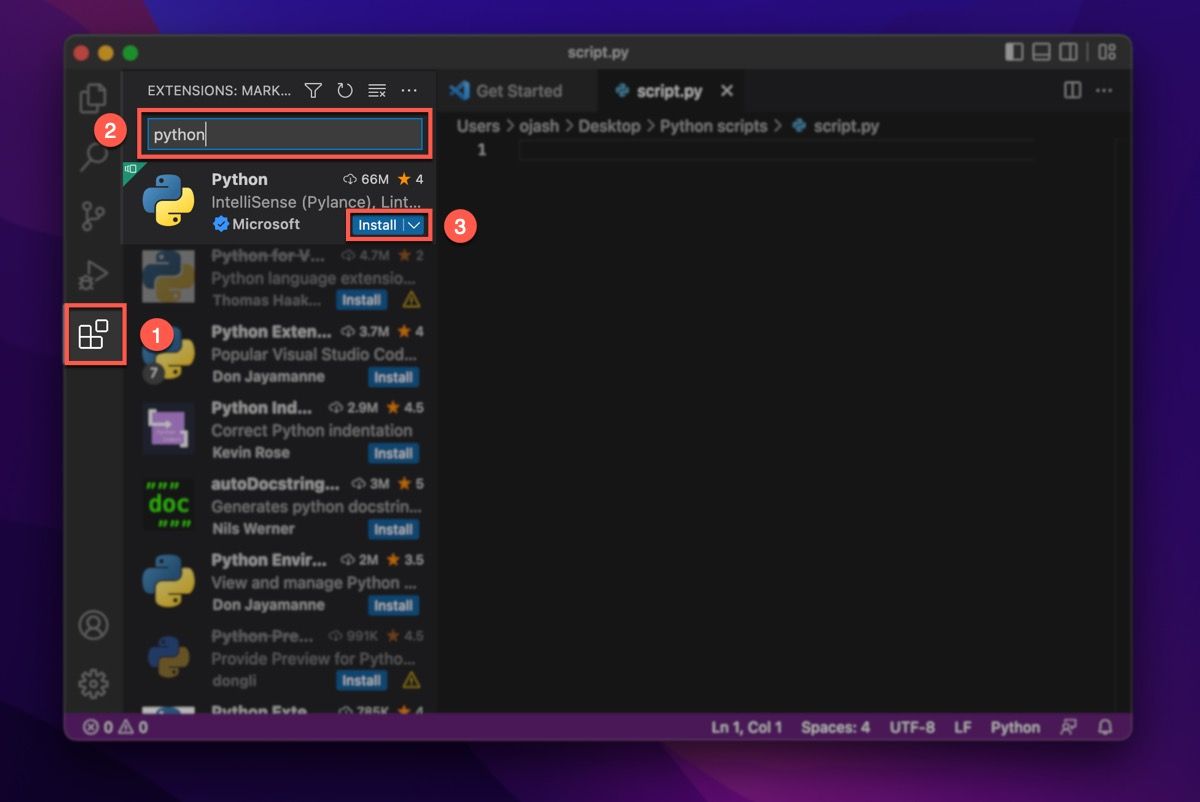Install the Microsoft Python extension

(x=378, y=225)
